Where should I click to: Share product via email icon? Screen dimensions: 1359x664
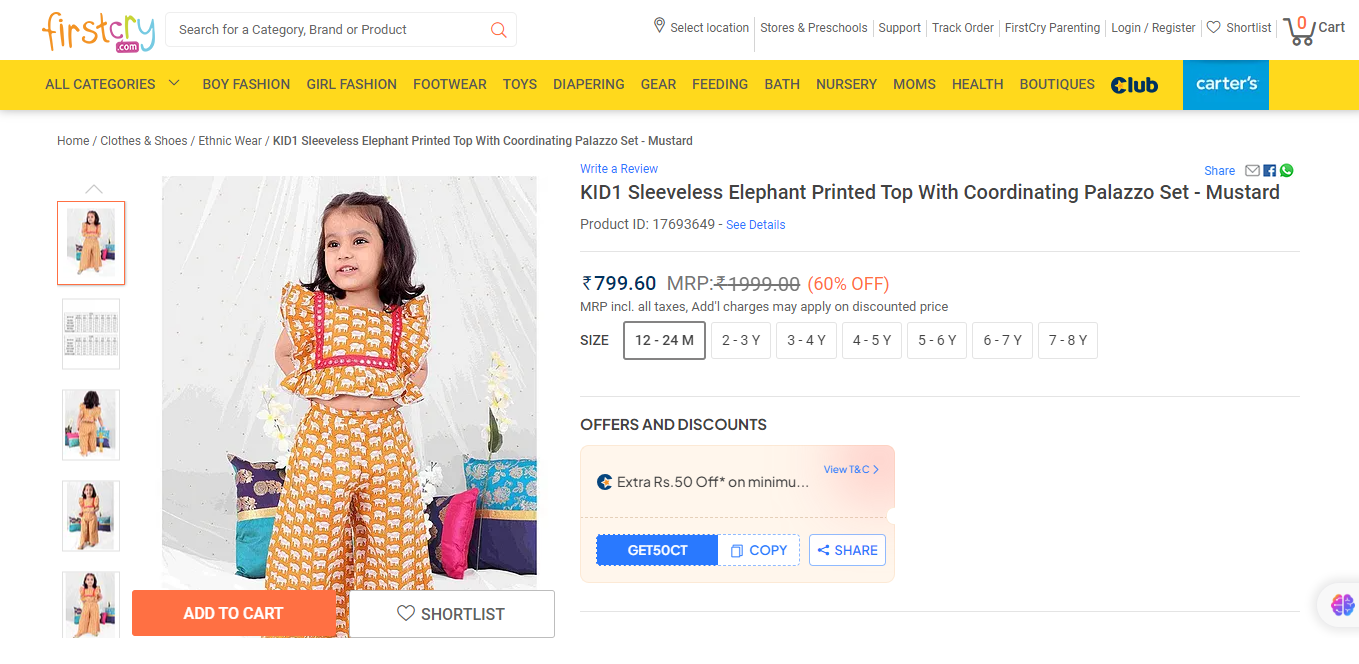coord(1252,171)
